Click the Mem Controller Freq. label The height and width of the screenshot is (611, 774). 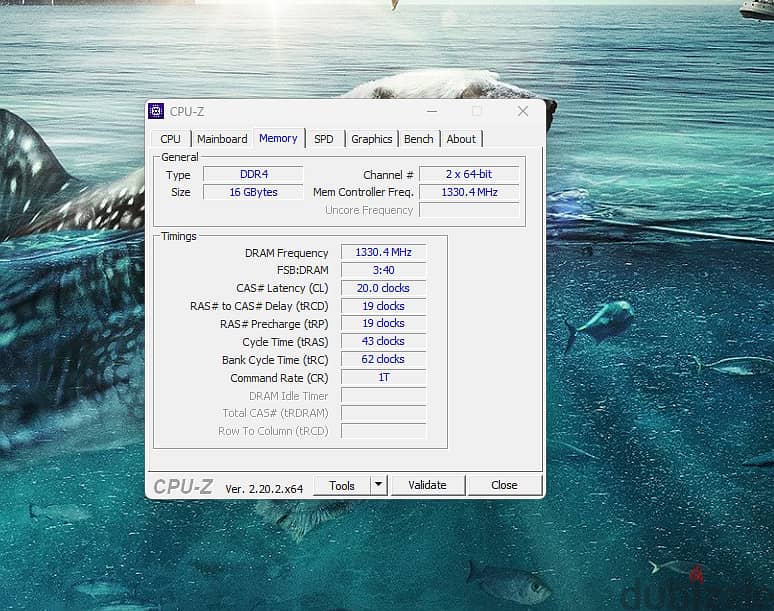[x=363, y=192]
